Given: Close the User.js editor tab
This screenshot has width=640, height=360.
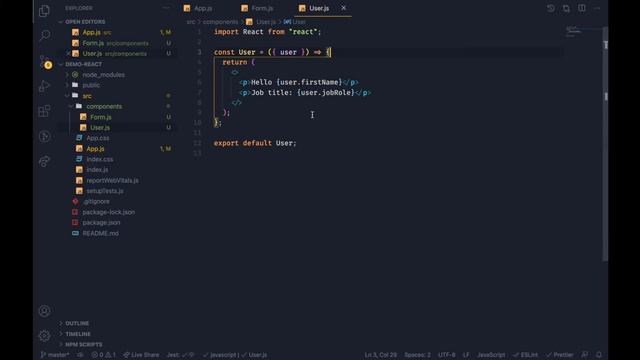Looking at the screenshot, I should point(343,8).
